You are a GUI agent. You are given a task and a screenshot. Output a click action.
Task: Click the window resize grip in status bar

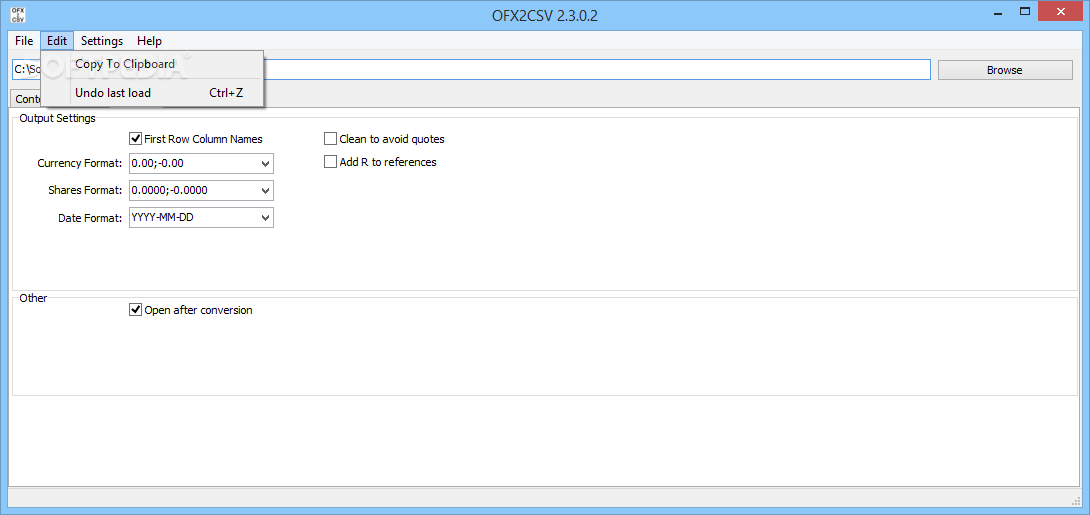coord(1077,501)
